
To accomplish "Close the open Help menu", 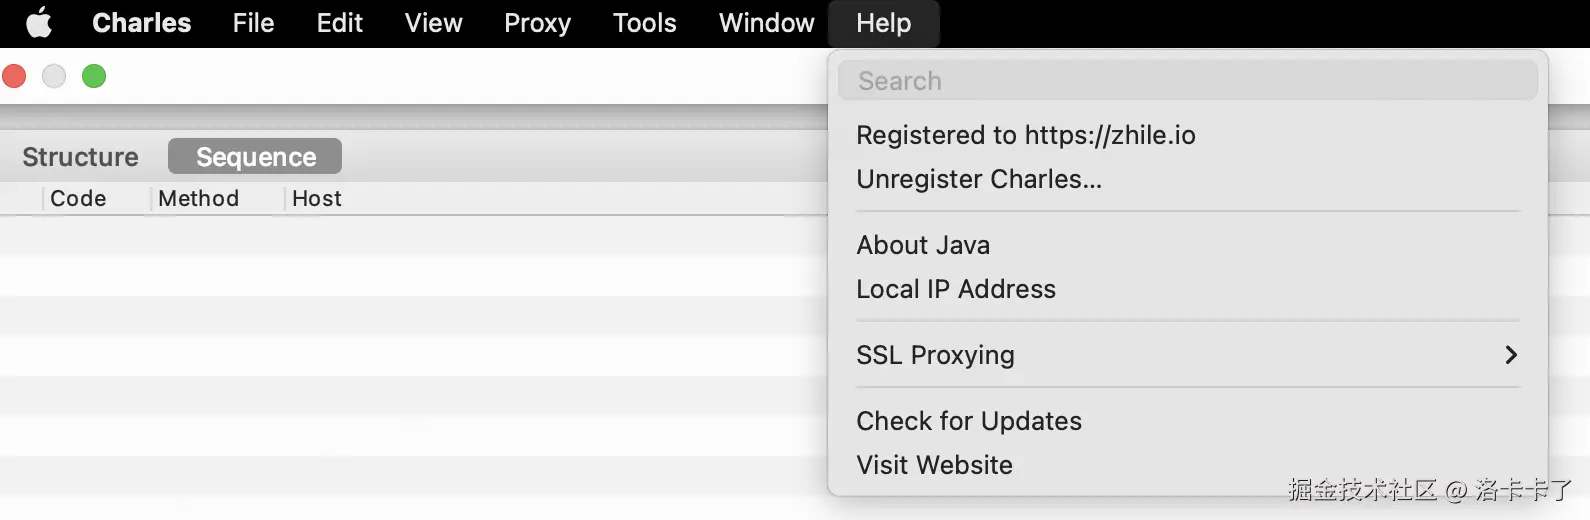I will (884, 23).
